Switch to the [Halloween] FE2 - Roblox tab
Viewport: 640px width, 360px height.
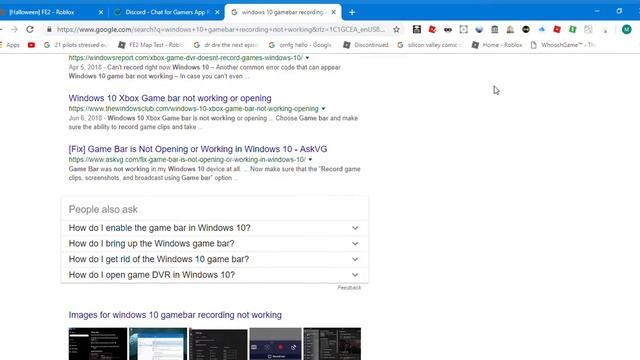[x=51, y=12]
